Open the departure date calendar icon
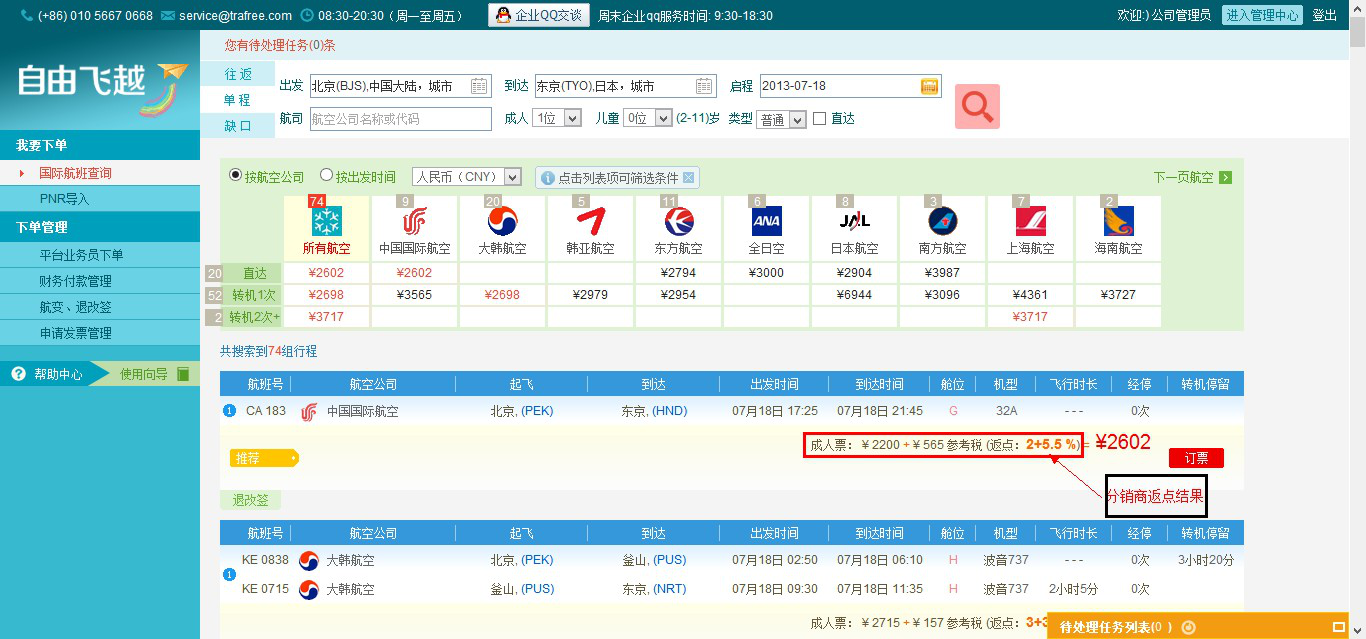 click(x=930, y=86)
